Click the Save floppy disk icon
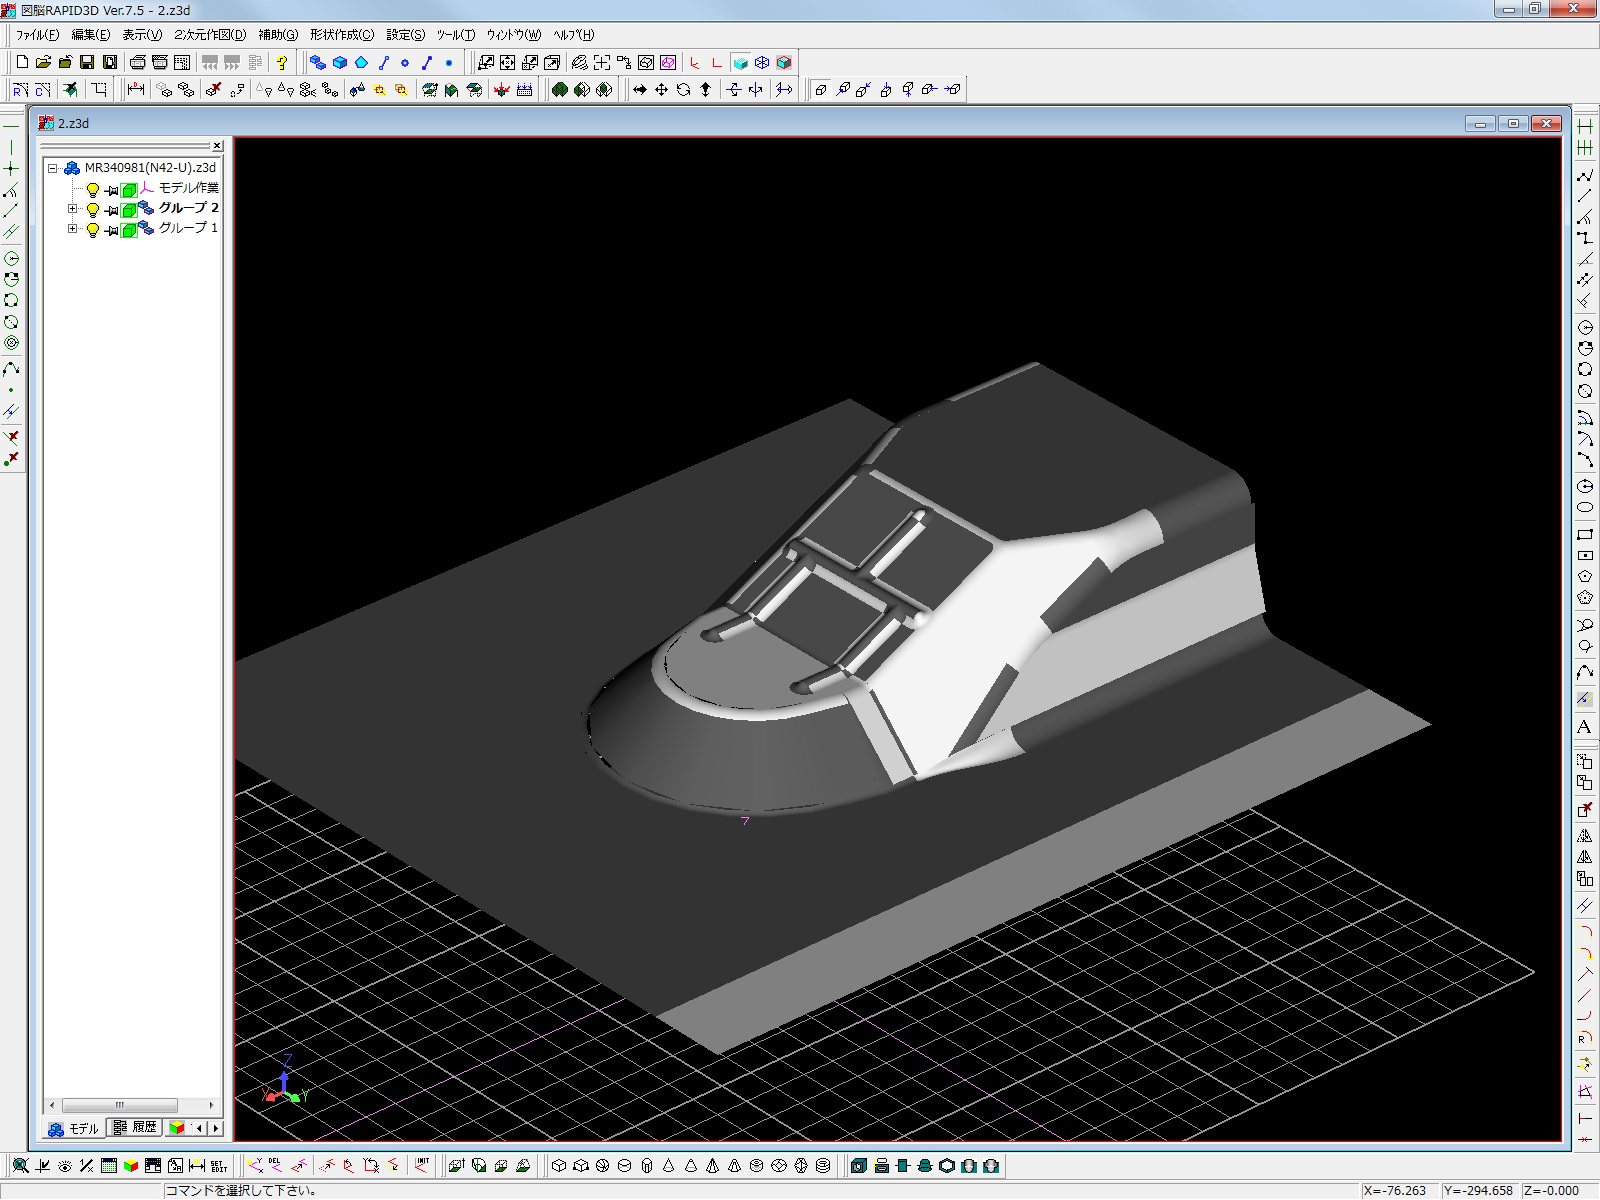Image resolution: width=1600 pixels, height=1200 pixels. point(87,63)
